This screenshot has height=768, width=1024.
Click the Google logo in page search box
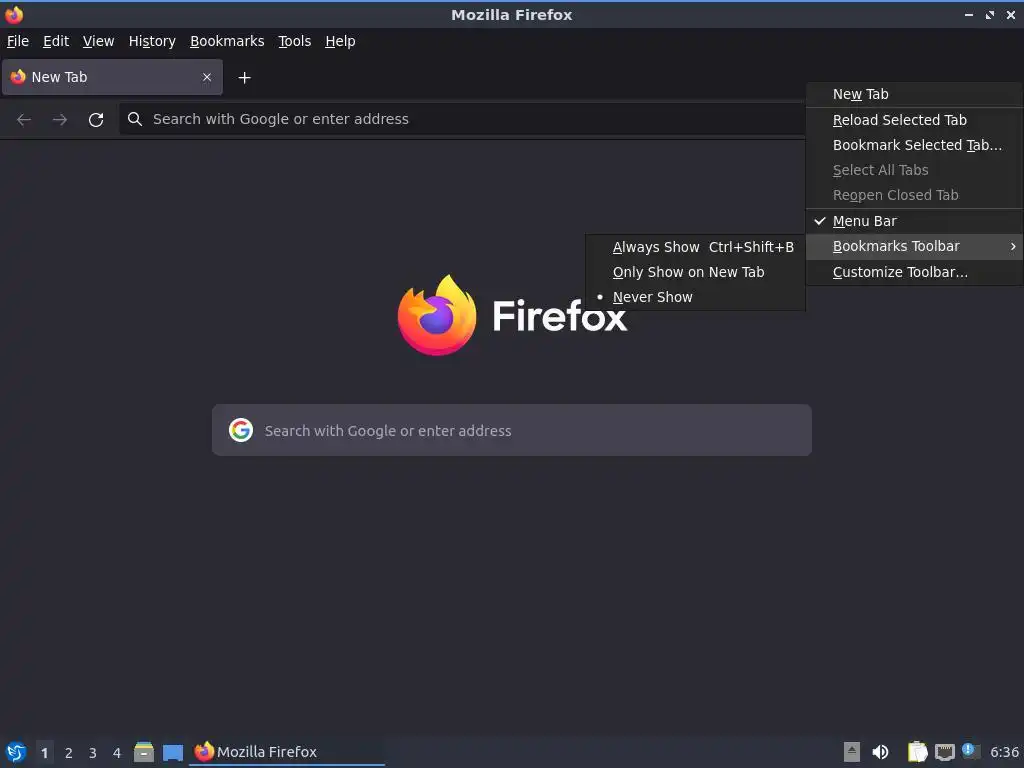(241, 430)
